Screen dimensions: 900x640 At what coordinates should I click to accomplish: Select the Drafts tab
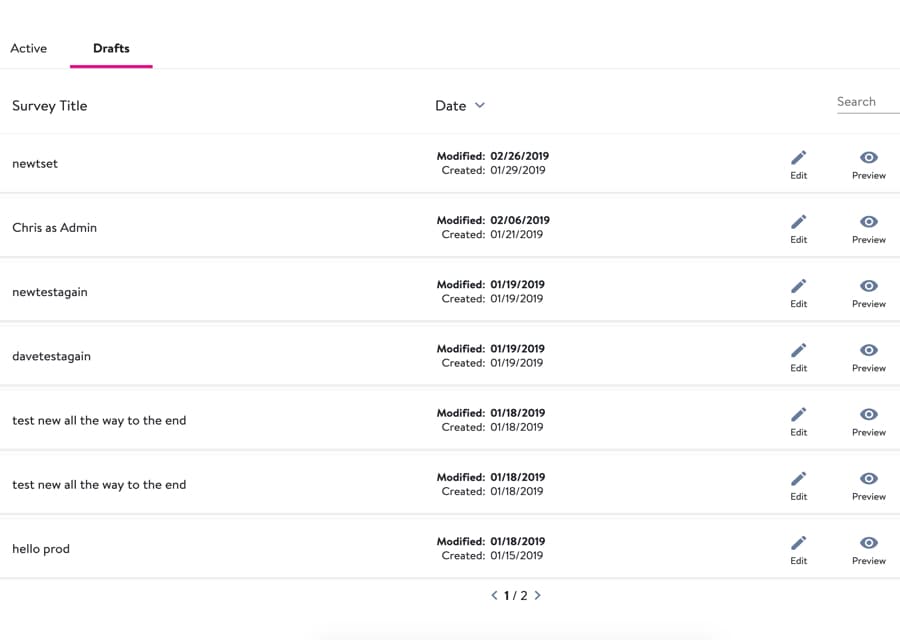click(x=111, y=48)
